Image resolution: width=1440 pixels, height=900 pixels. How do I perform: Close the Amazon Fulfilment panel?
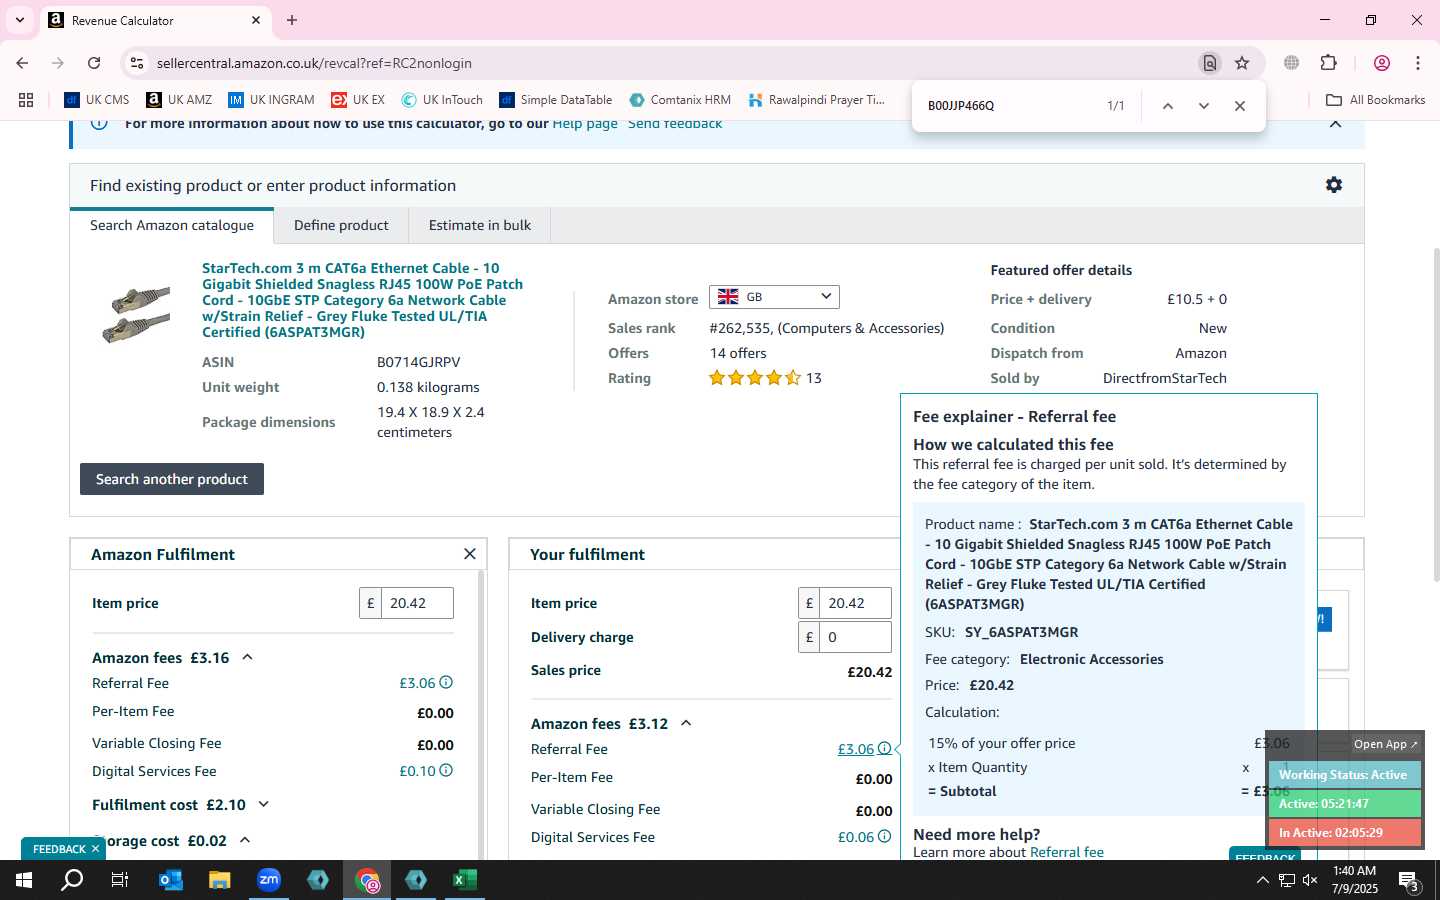(x=470, y=554)
